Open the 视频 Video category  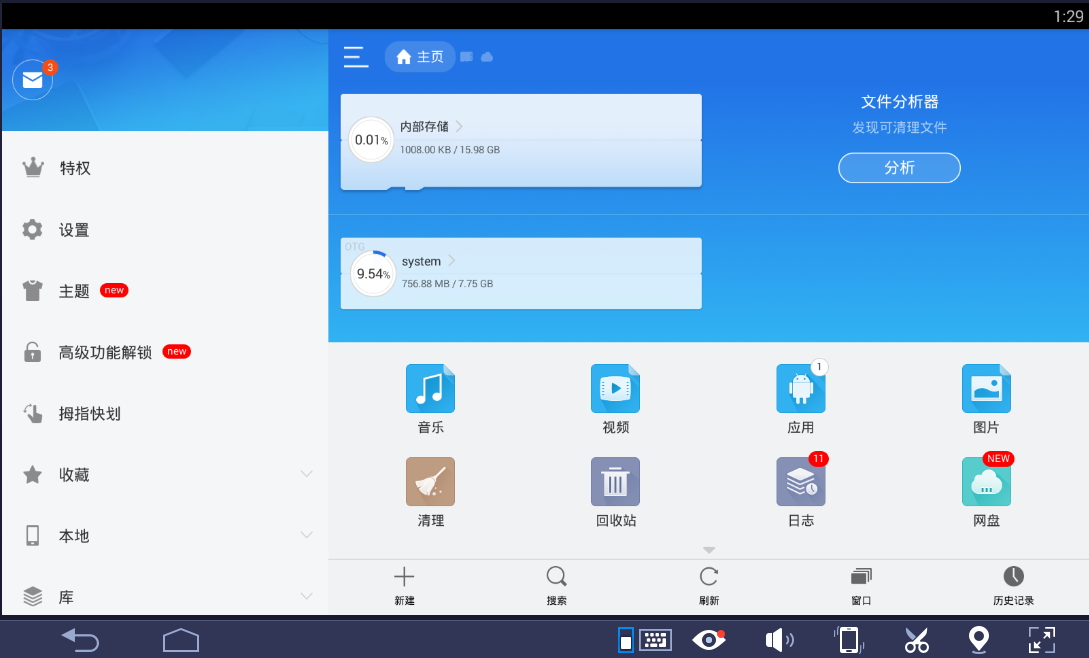point(614,396)
